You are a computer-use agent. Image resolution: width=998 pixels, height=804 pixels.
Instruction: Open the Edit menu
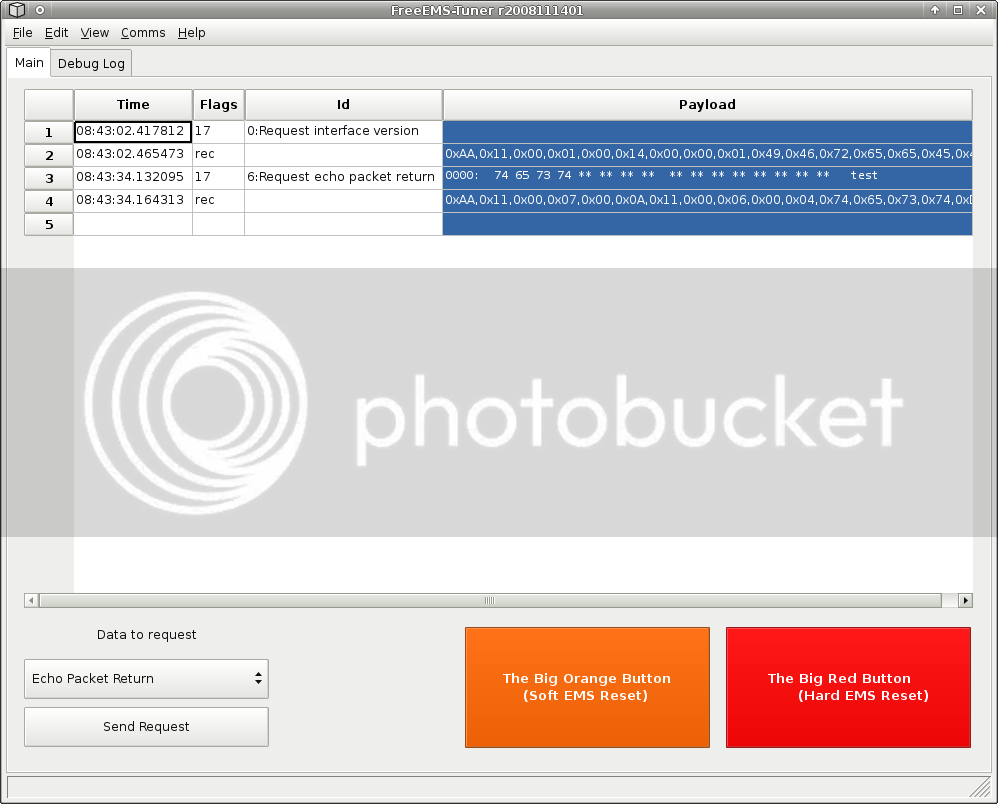(x=56, y=33)
